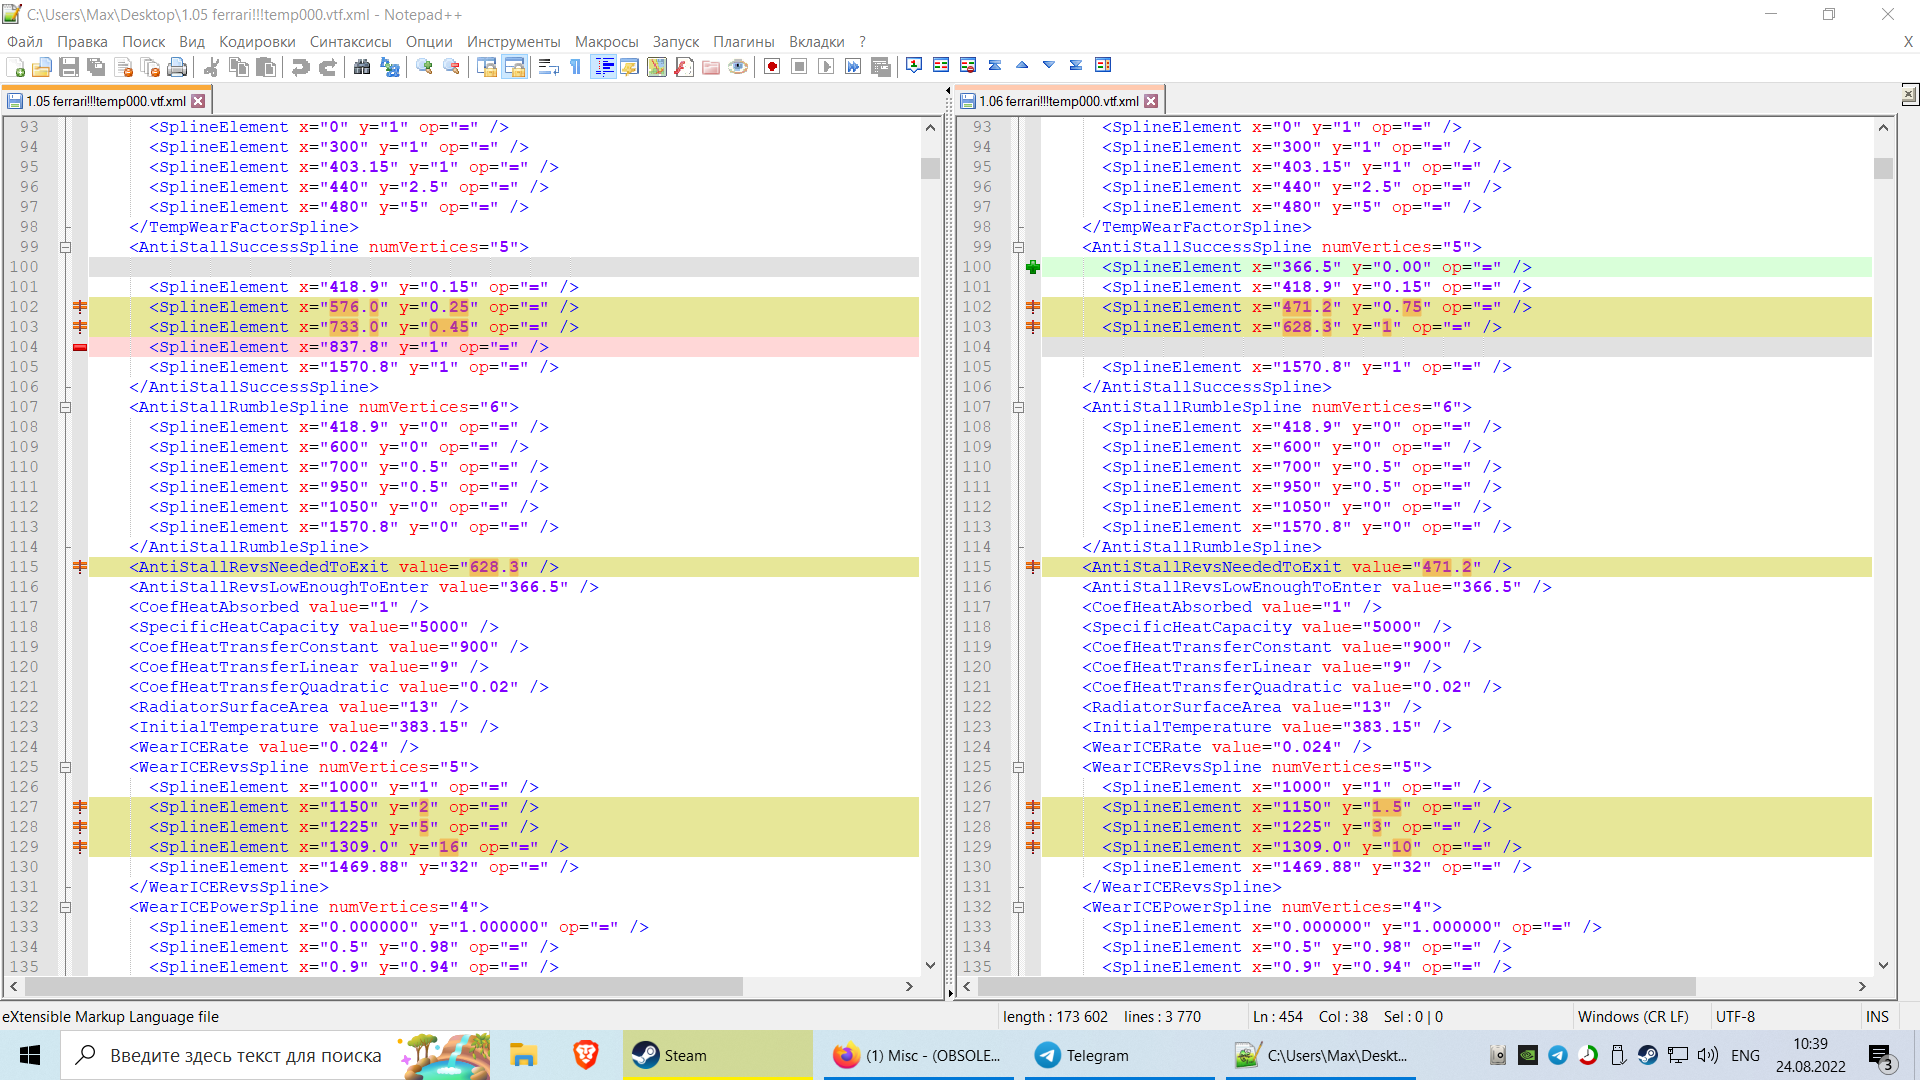Viewport: 1920px width, 1080px height.
Task: Collapse WearICEPowerSpline fold in right pane
Action: click(x=1018, y=907)
